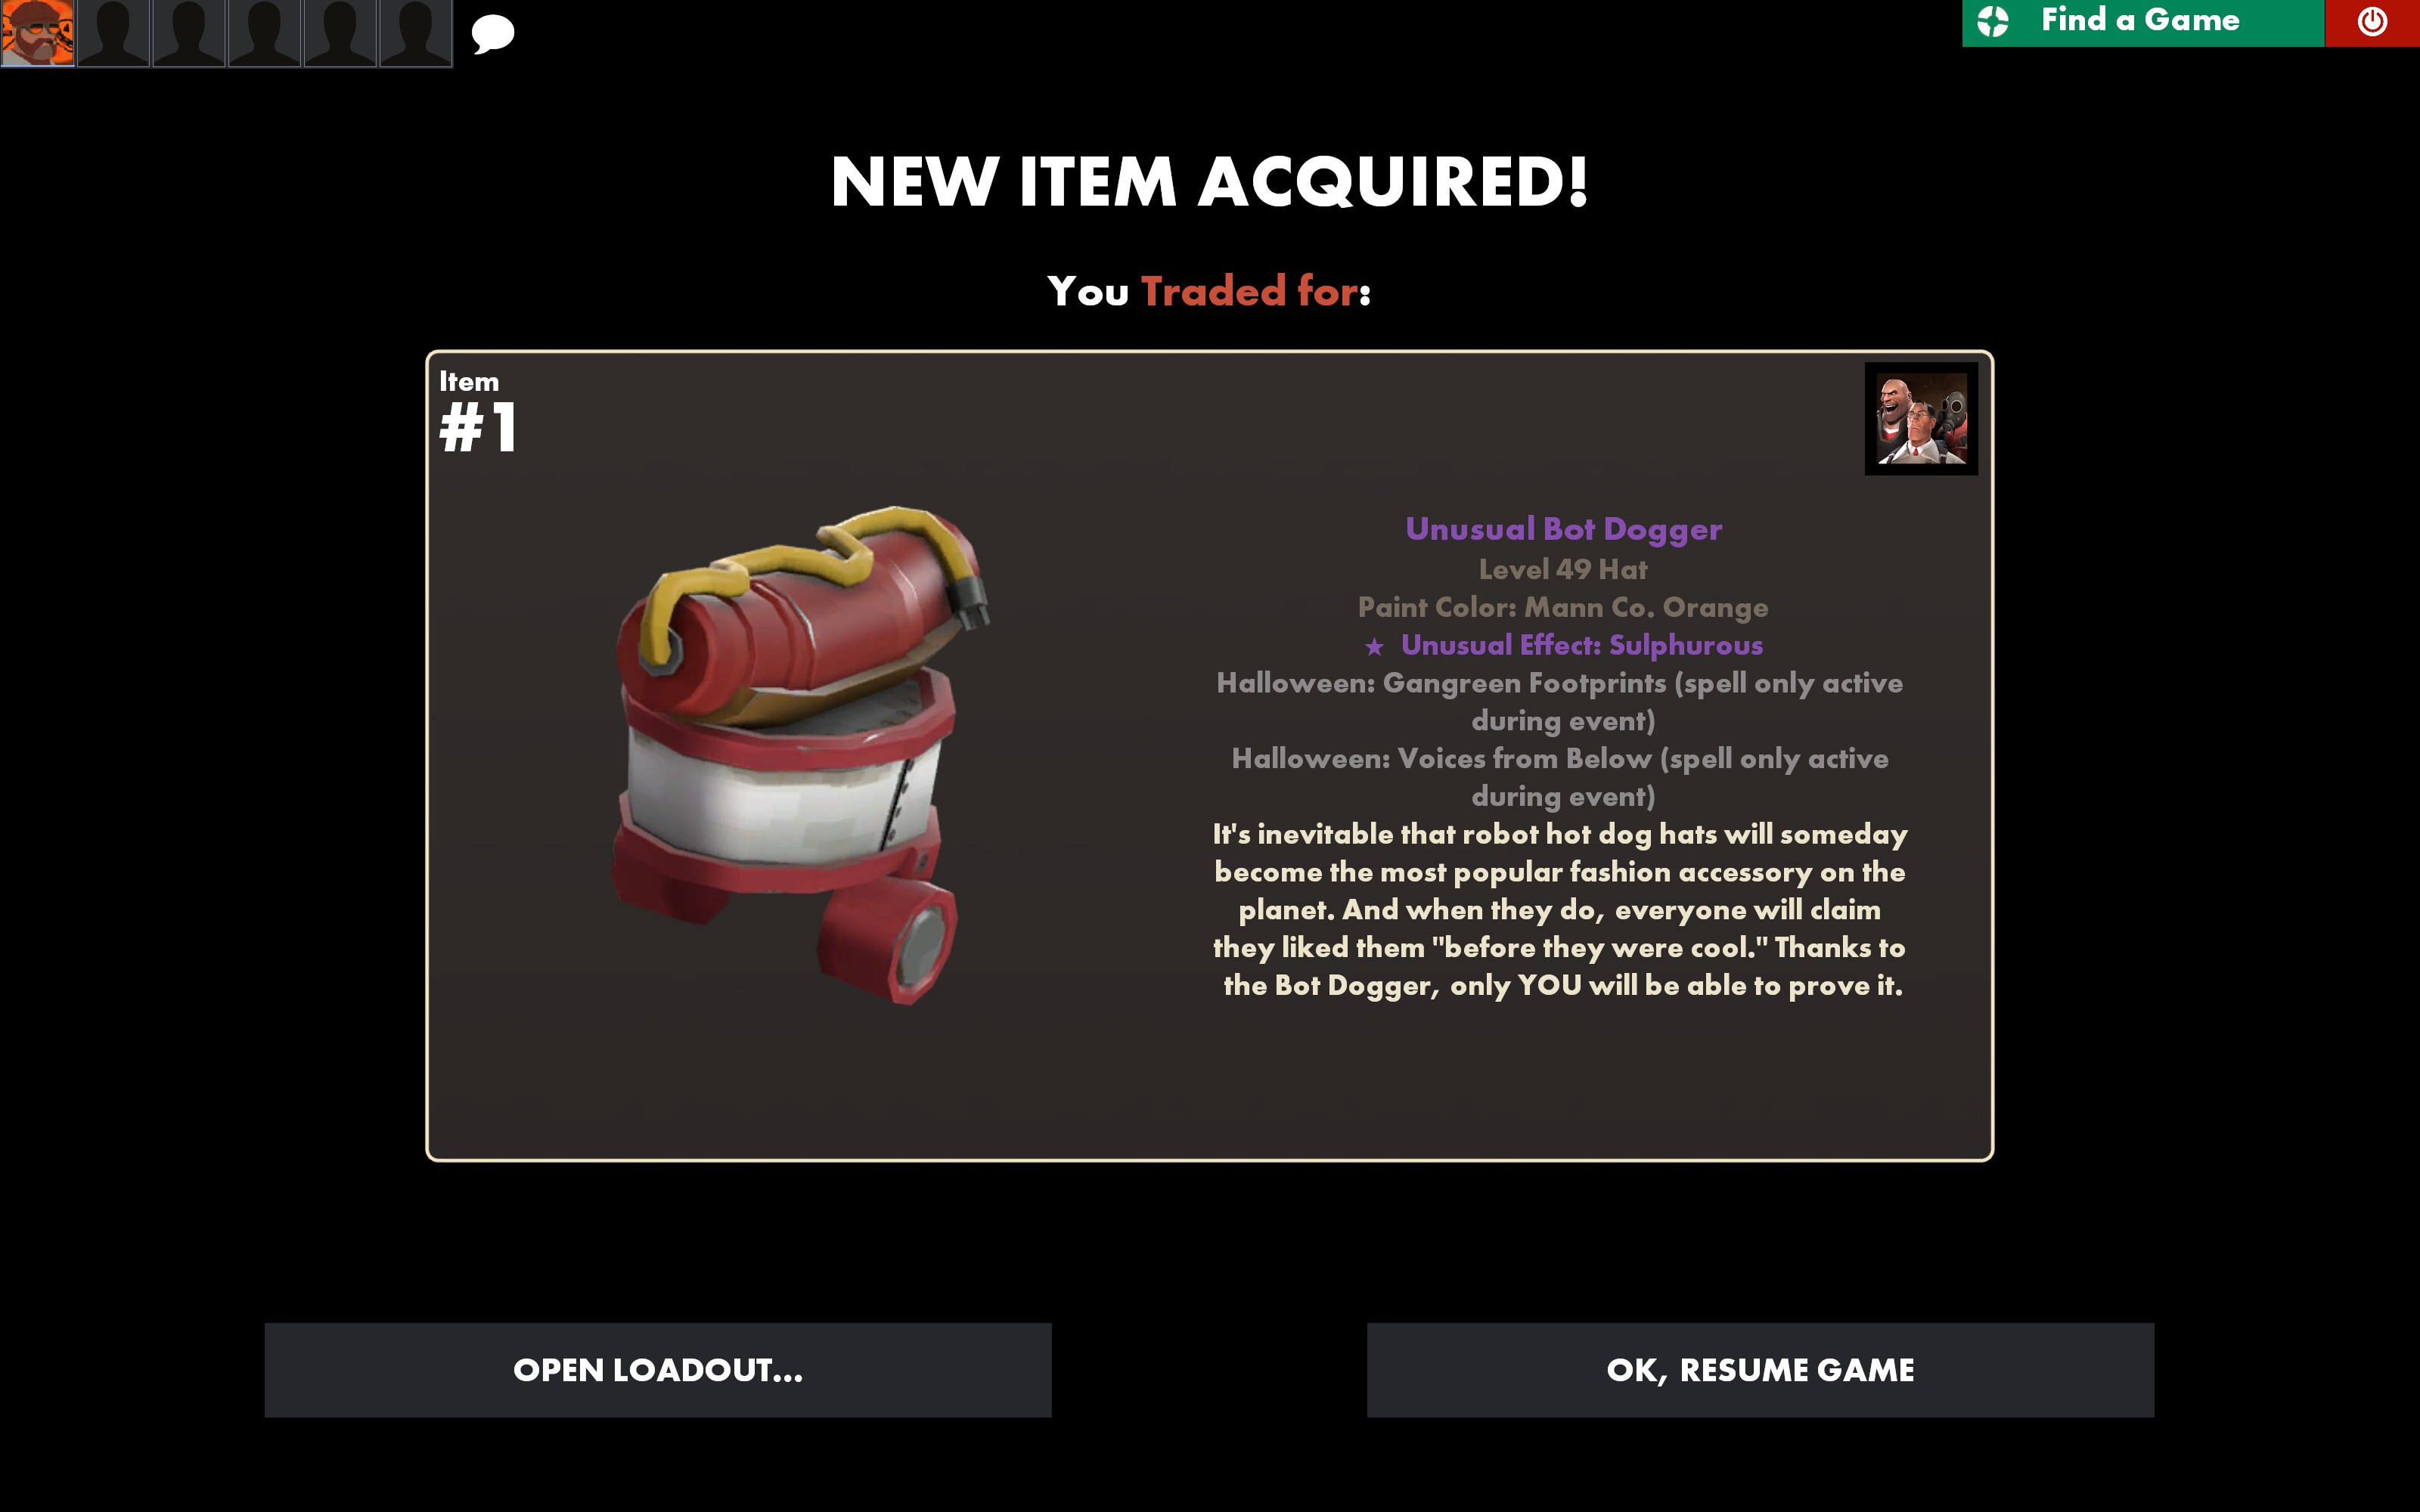Click the red power quit button
This screenshot has width=2420, height=1512.
[2372, 22]
